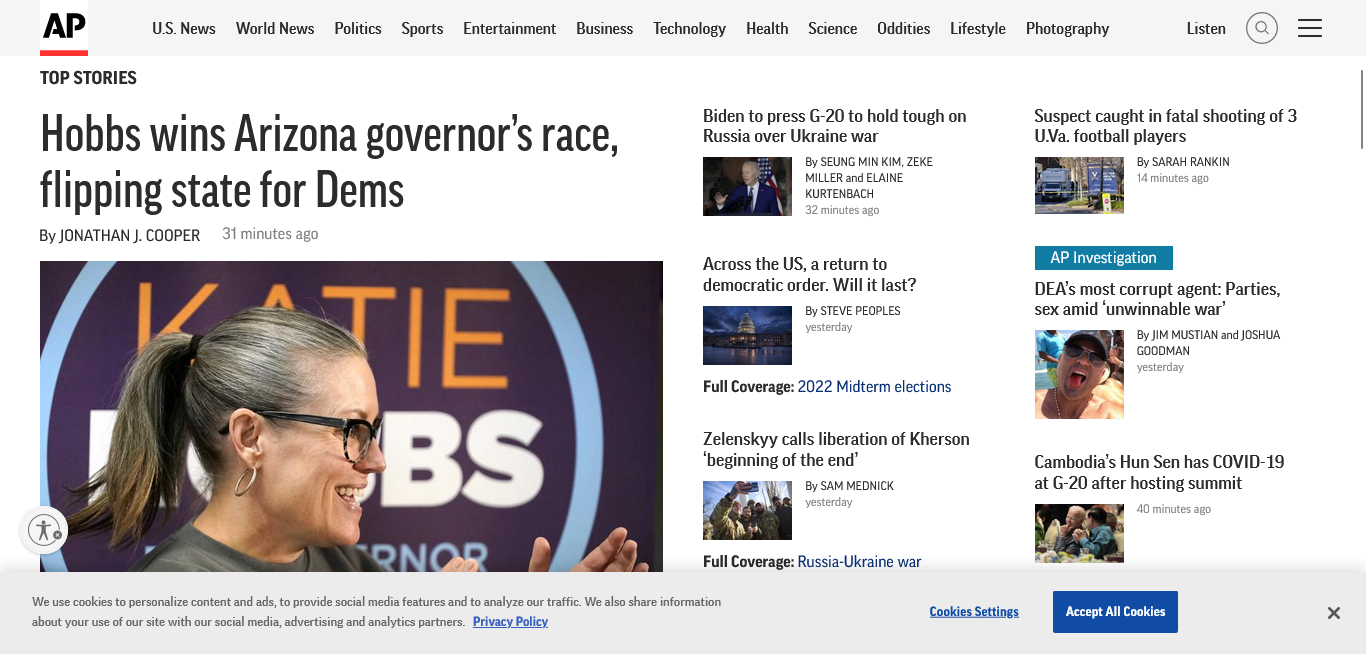Open Russia-Ukraine war full coverage
The width and height of the screenshot is (1366, 654).
[x=859, y=562]
